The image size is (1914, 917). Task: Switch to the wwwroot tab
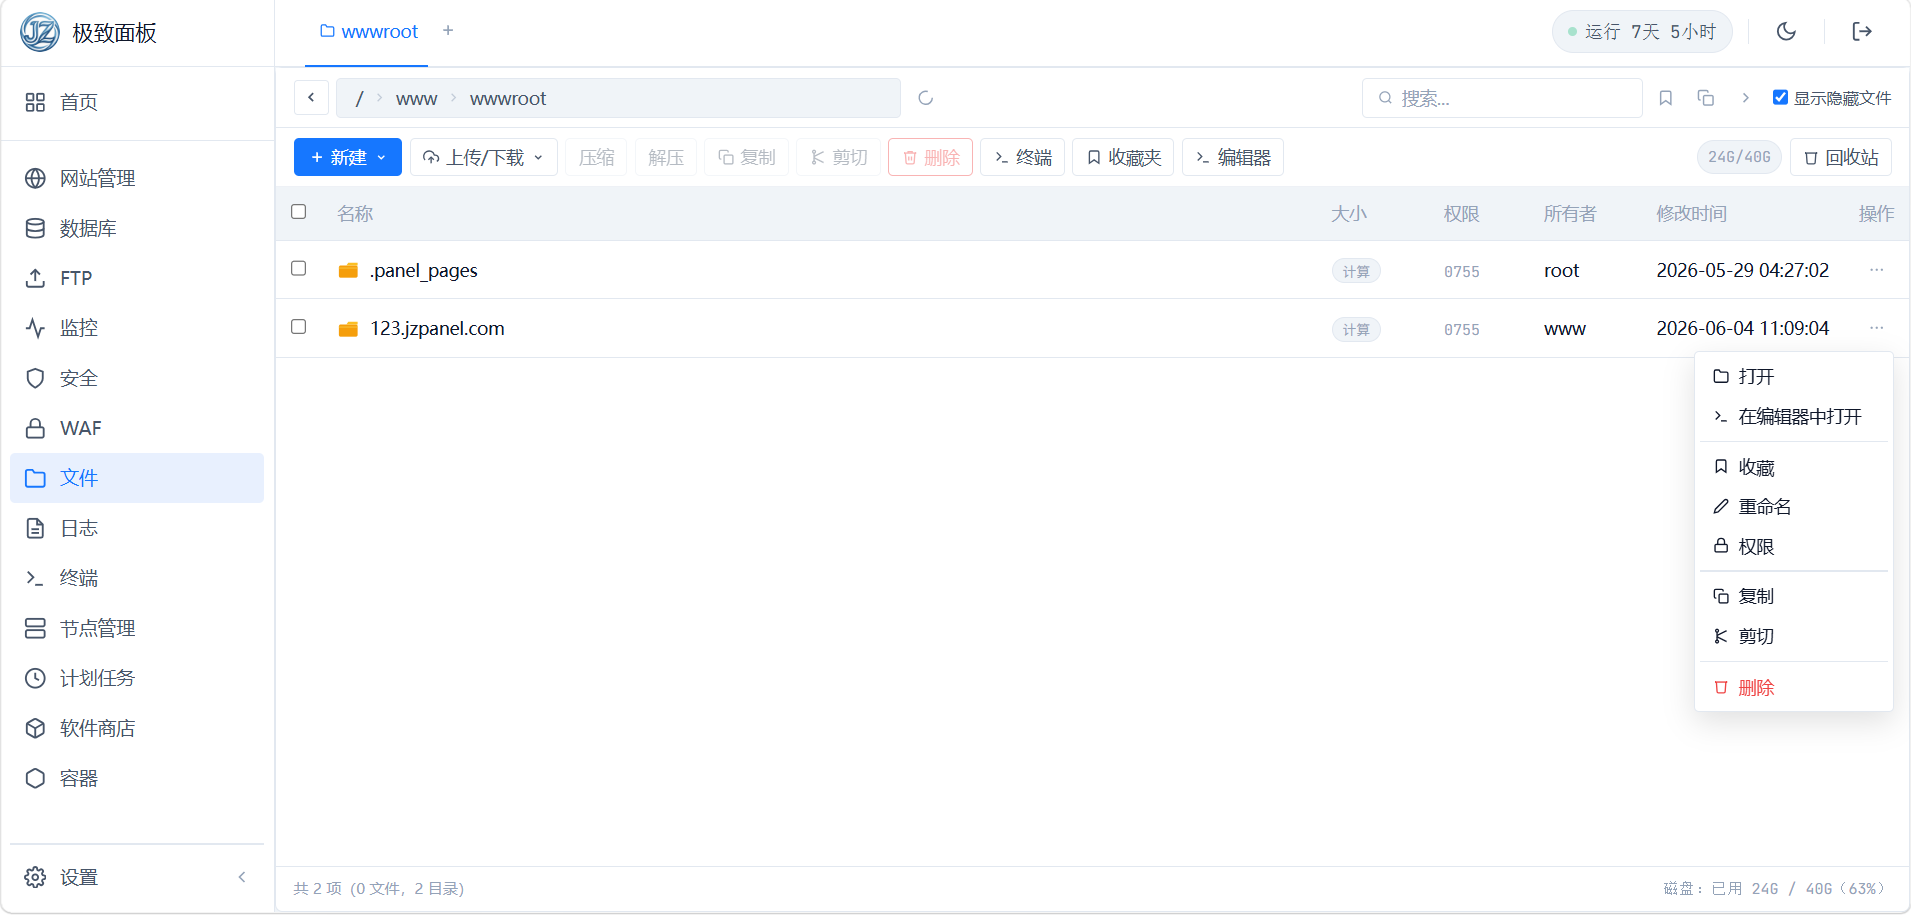coord(368,32)
